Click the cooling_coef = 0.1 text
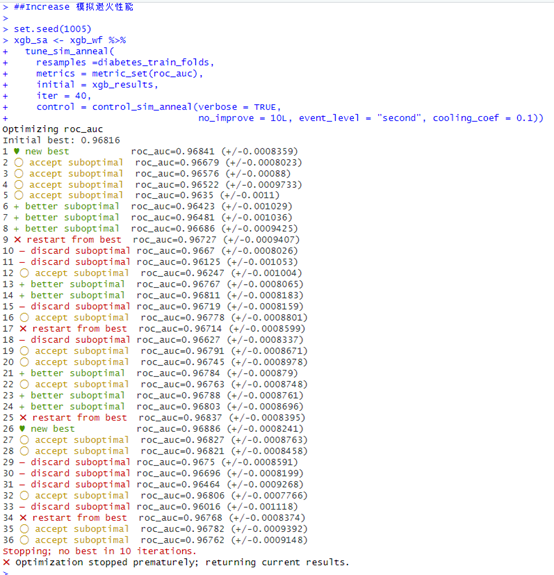The height and width of the screenshot is (575, 554). point(483,118)
